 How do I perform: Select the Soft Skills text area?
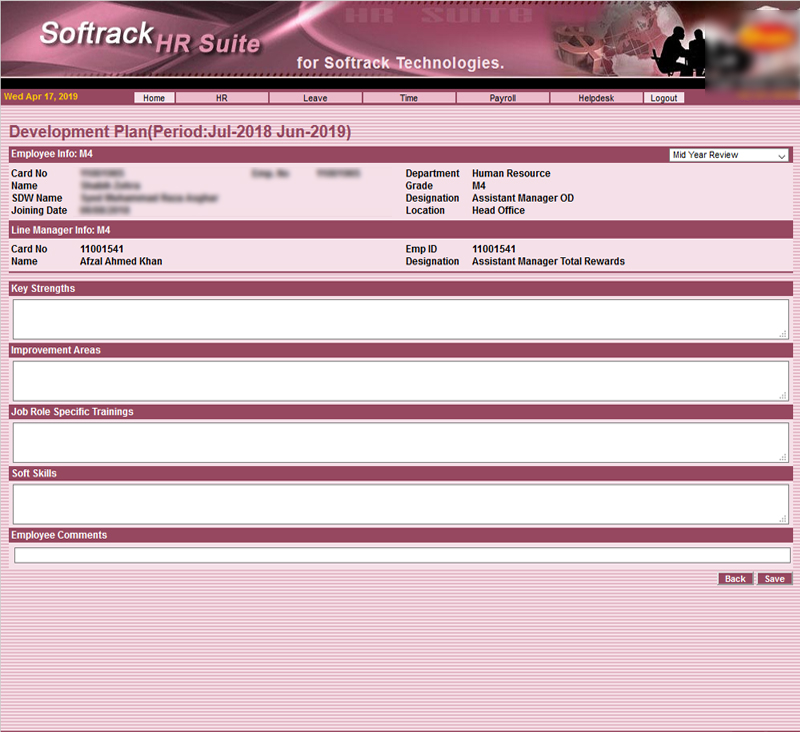point(400,504)
